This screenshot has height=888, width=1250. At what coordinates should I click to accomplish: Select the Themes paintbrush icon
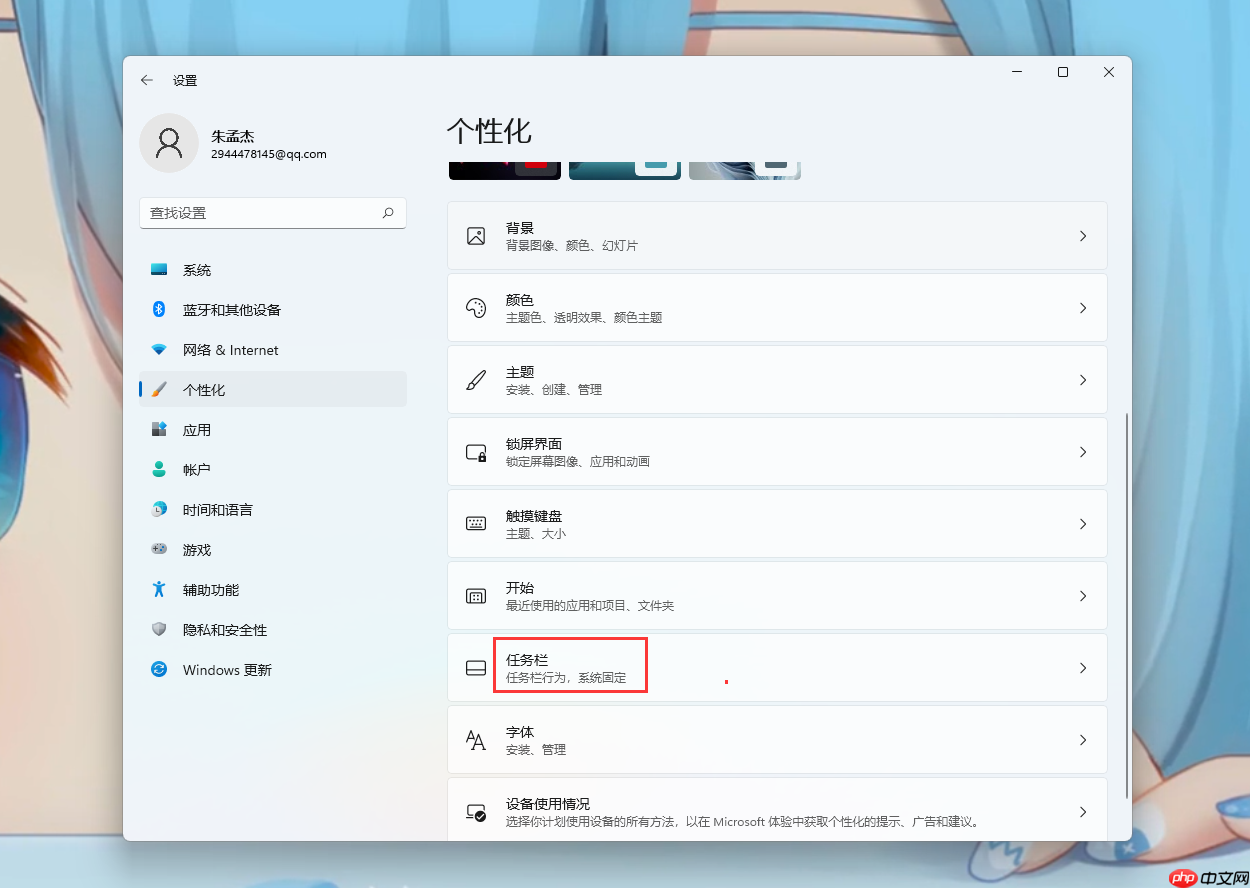click(x=475, y=379)
